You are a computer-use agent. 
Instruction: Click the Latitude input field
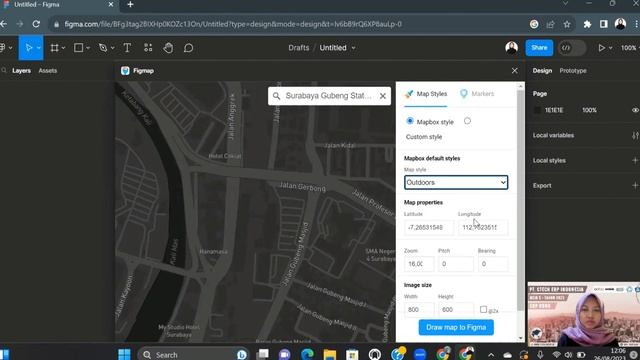click(428, 227)
